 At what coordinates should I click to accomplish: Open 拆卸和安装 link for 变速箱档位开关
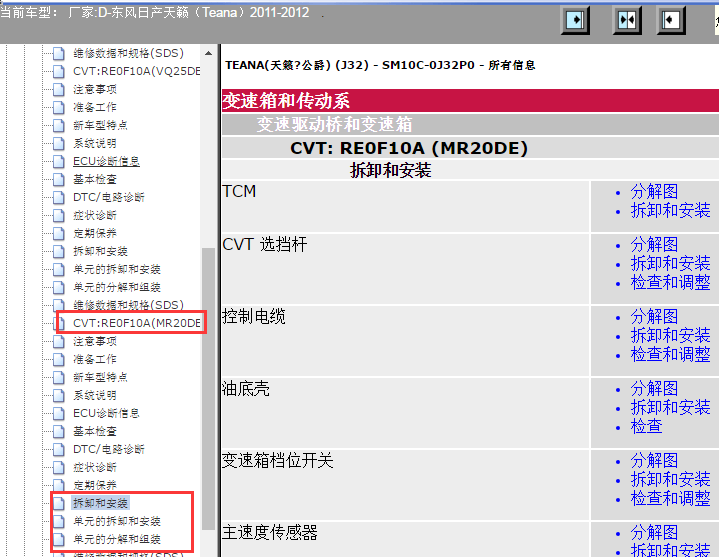click(670, 480)
